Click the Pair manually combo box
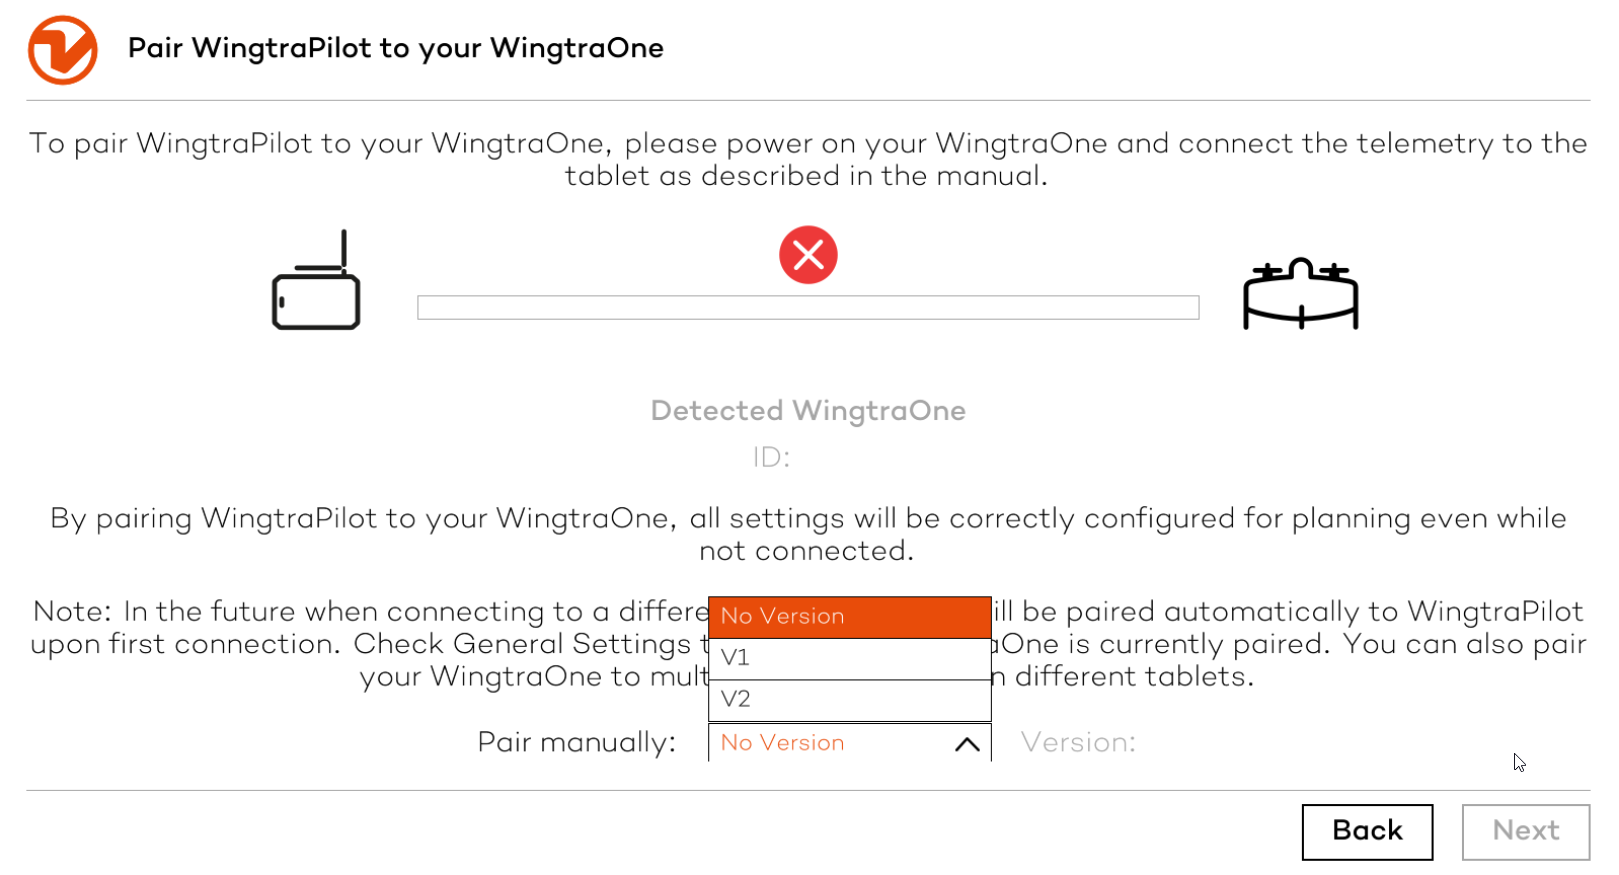 [x=830, y=743]
